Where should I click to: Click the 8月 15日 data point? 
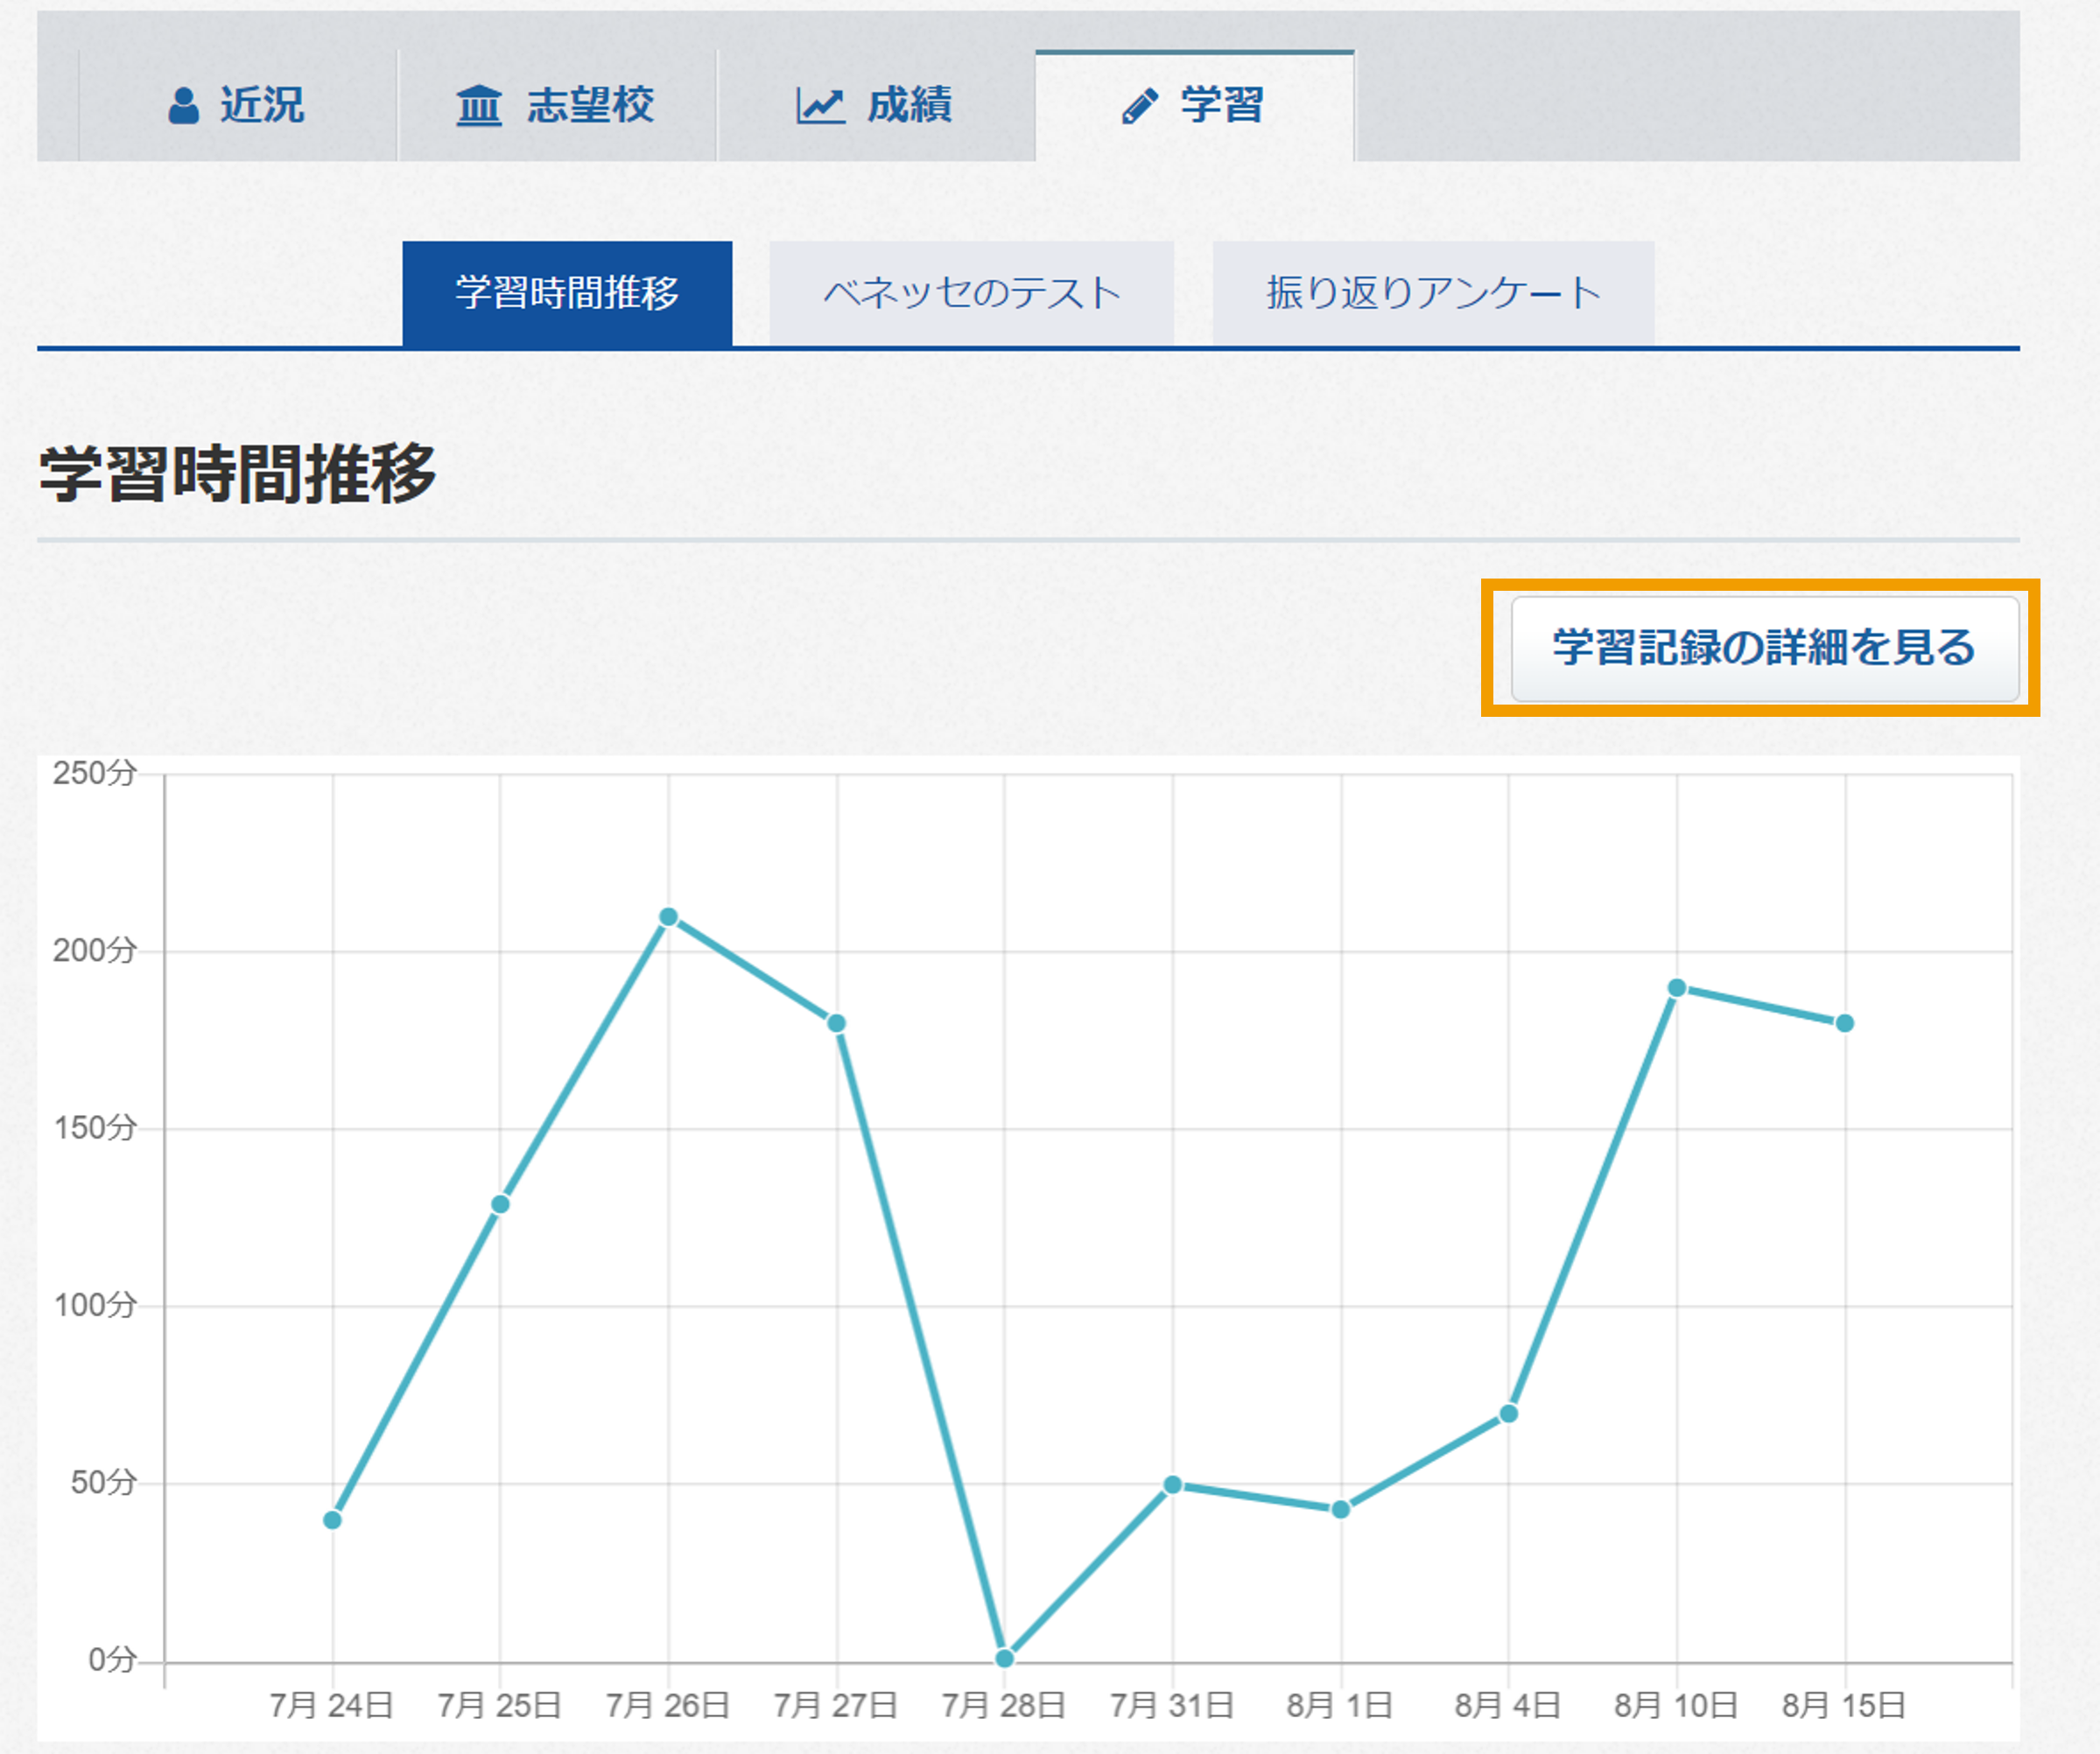[1845, 1023]
